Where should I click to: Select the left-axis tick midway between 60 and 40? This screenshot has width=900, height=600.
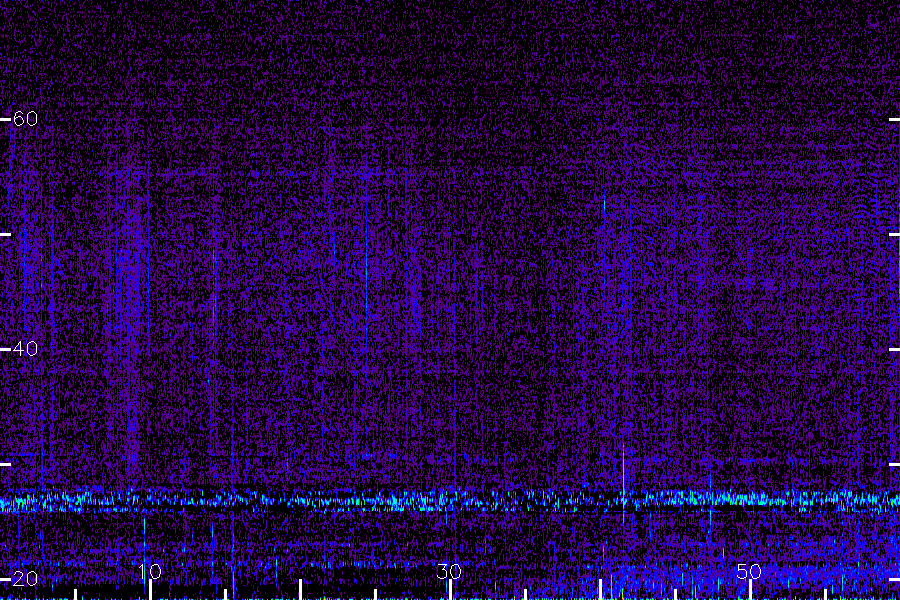5,234
